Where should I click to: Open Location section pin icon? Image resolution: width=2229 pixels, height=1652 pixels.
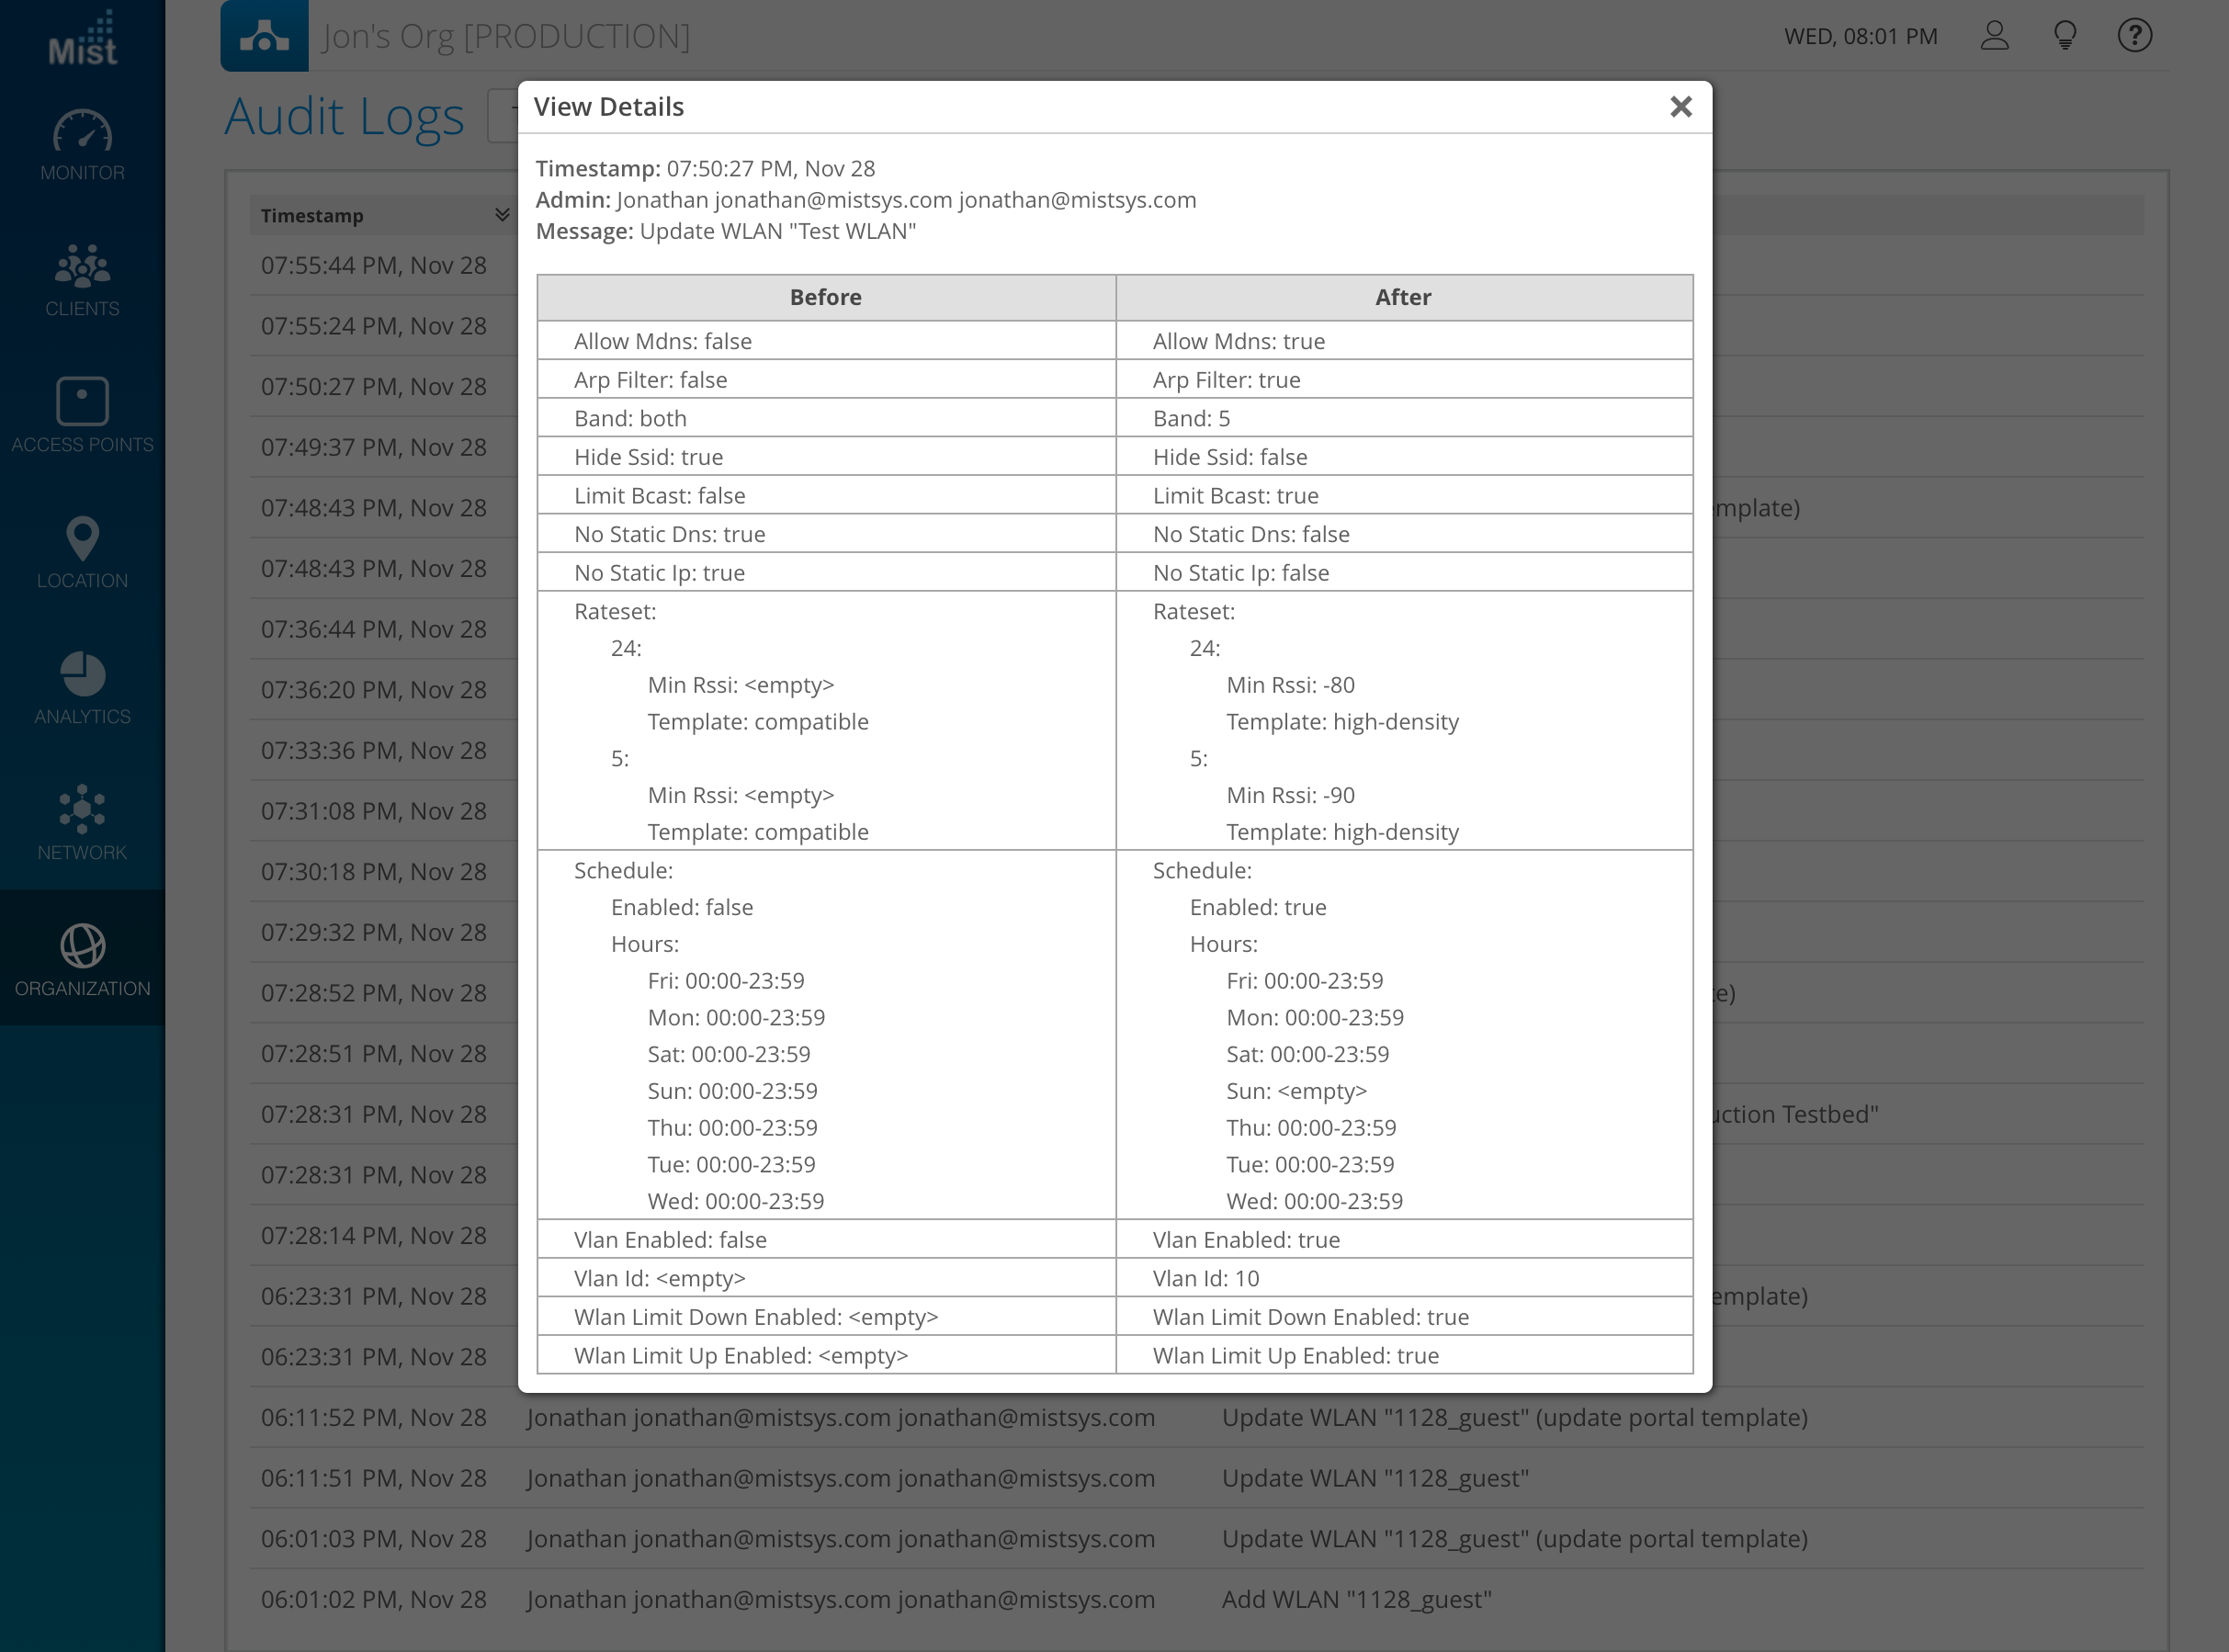(x=82, y=538)
